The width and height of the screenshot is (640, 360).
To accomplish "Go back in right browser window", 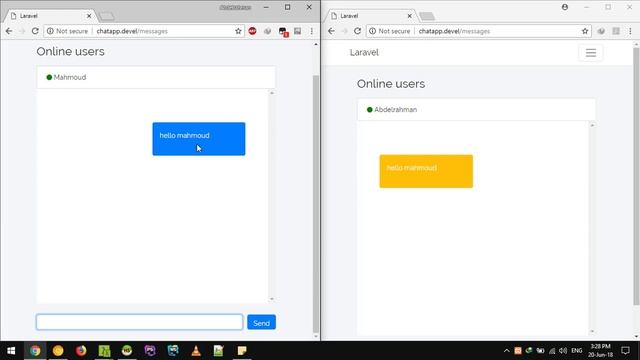I will (x=331, y=31).
